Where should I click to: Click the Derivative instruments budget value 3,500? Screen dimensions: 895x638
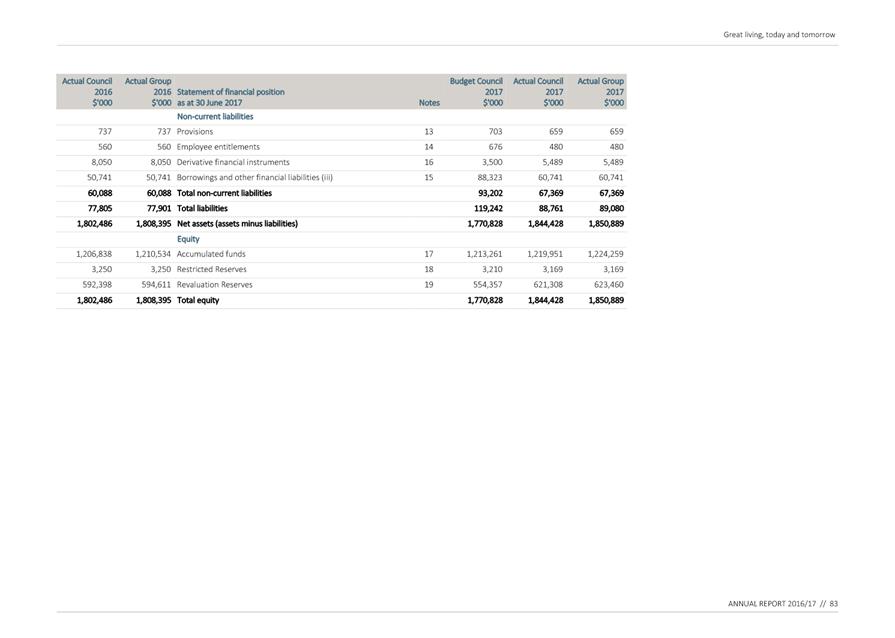pos(492,163)
